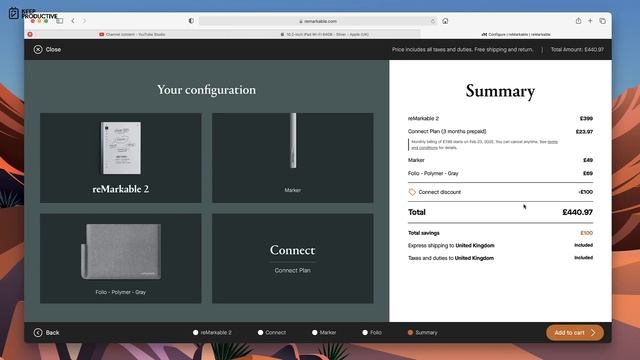
Task: Switch to YouTube Studio tab
Action: point(132,34)
